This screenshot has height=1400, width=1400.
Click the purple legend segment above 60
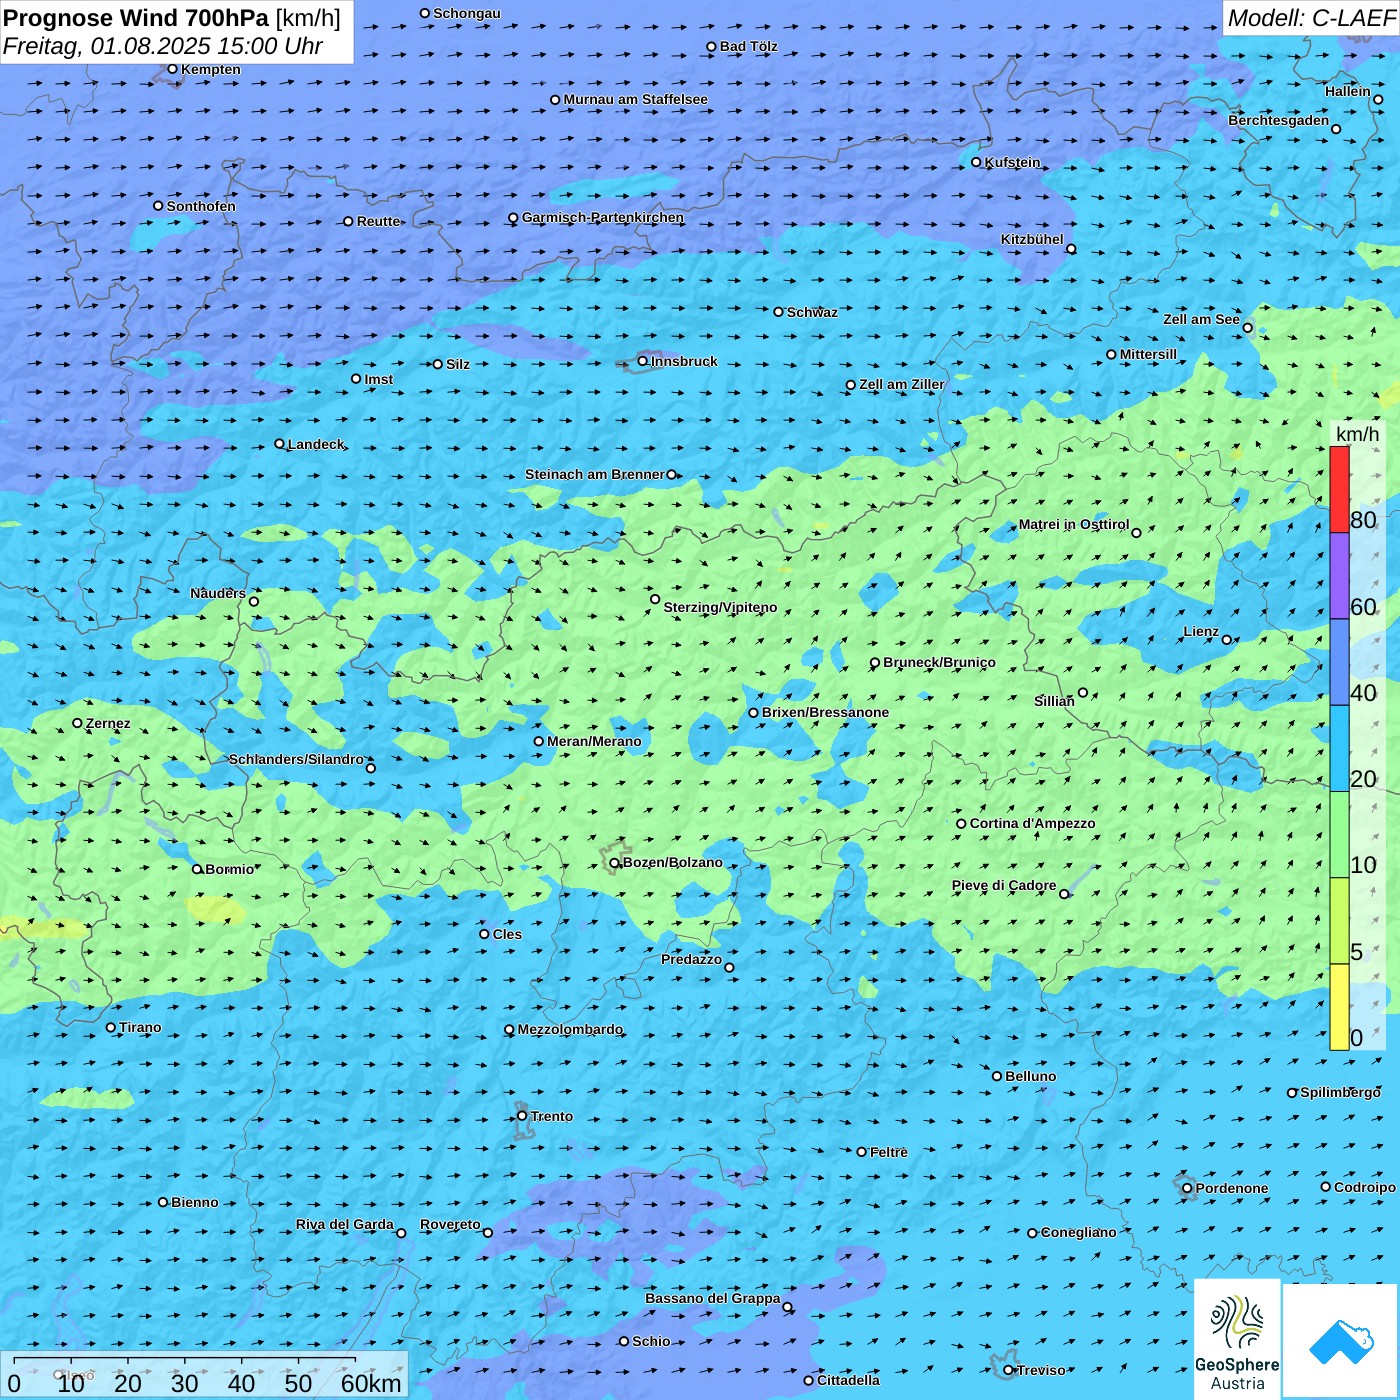click(1339, 576)
